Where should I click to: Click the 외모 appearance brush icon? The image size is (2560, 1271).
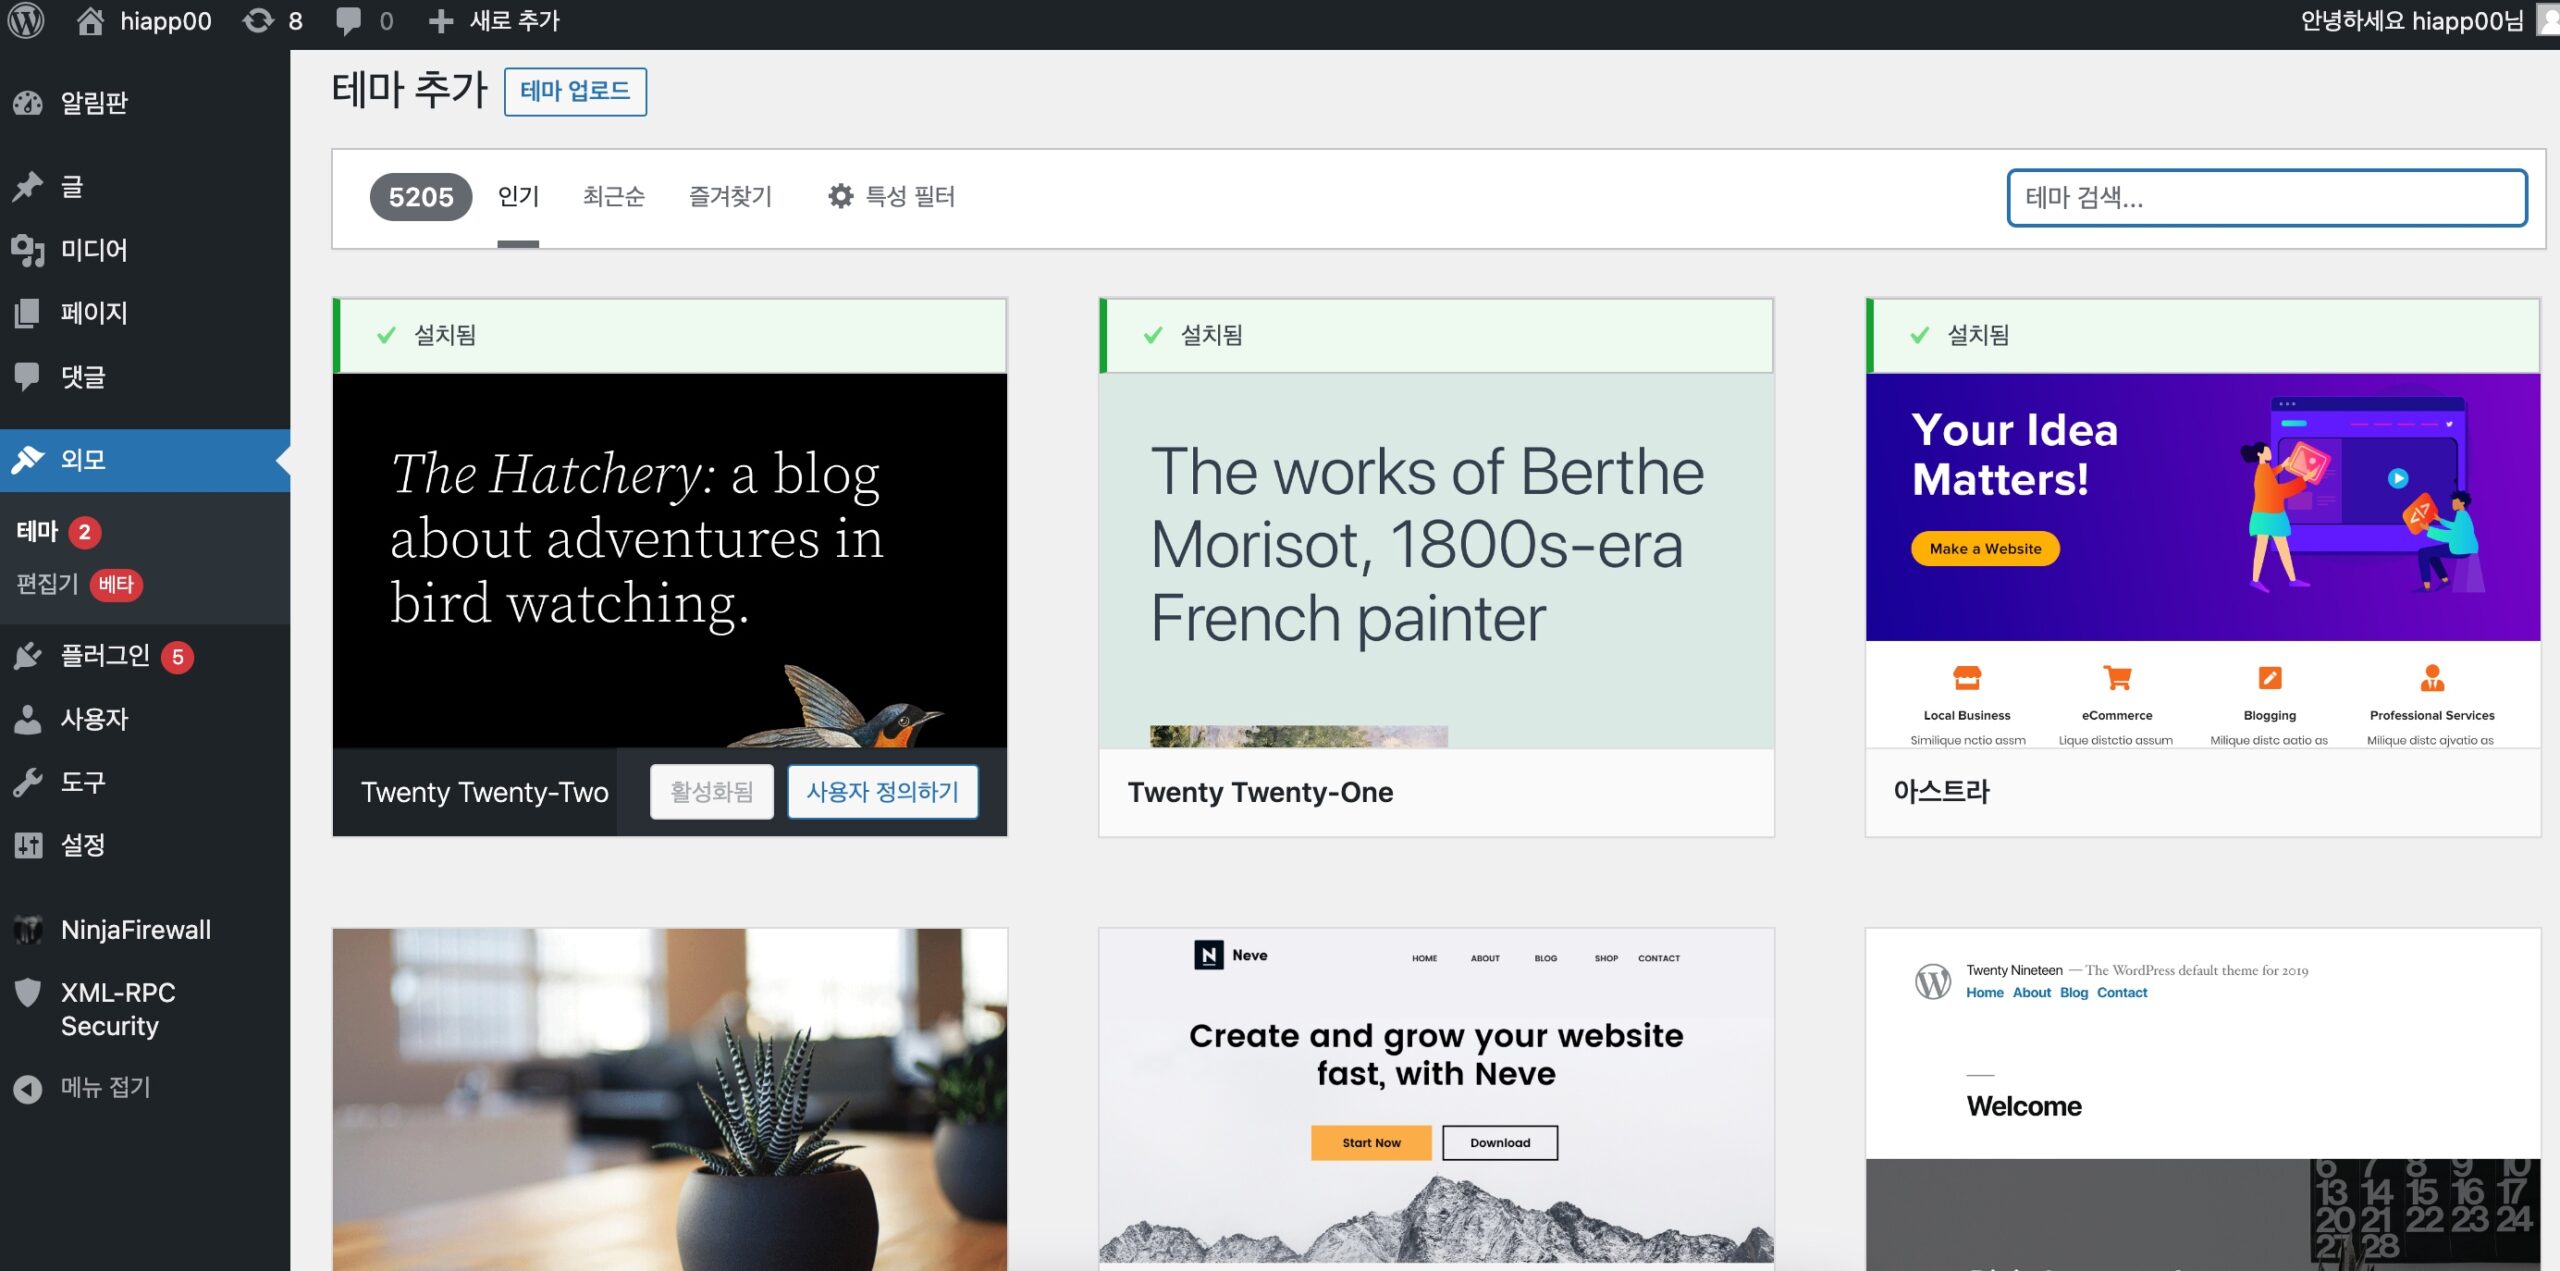pyautogui.click(x=28, y=460)
